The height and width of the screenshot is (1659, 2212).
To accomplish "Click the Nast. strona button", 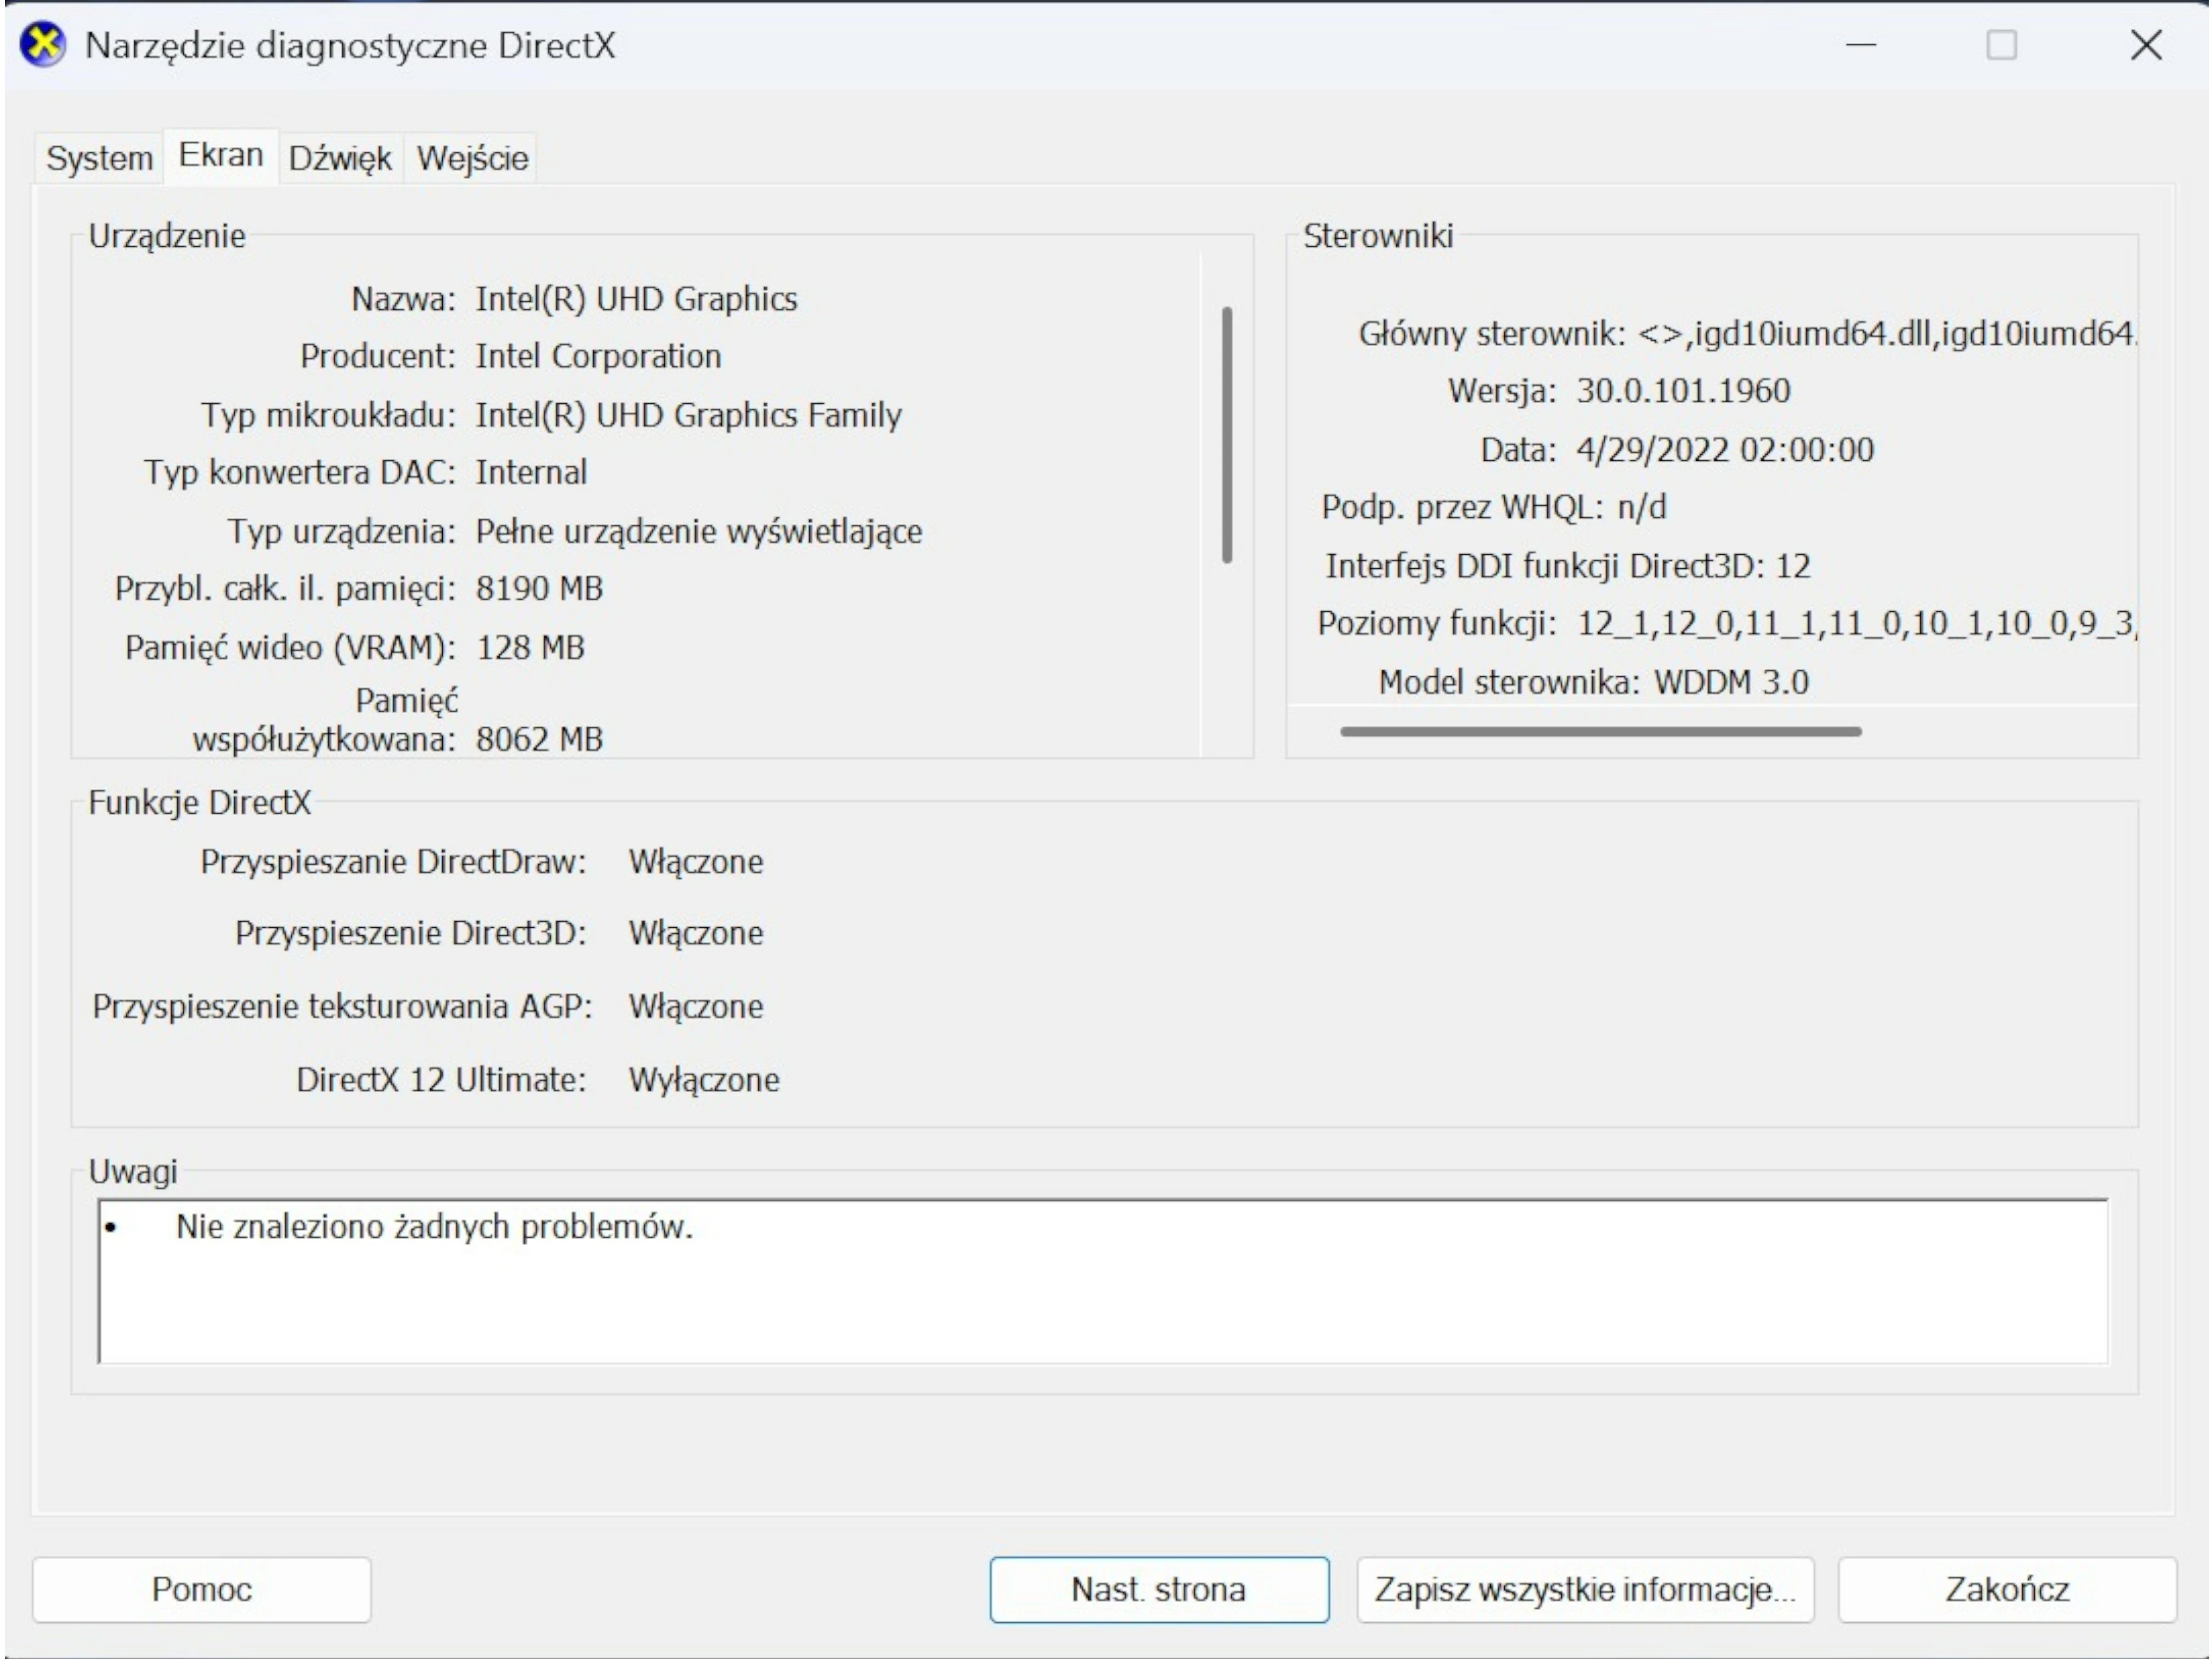I will (x=1159, y=1589).
